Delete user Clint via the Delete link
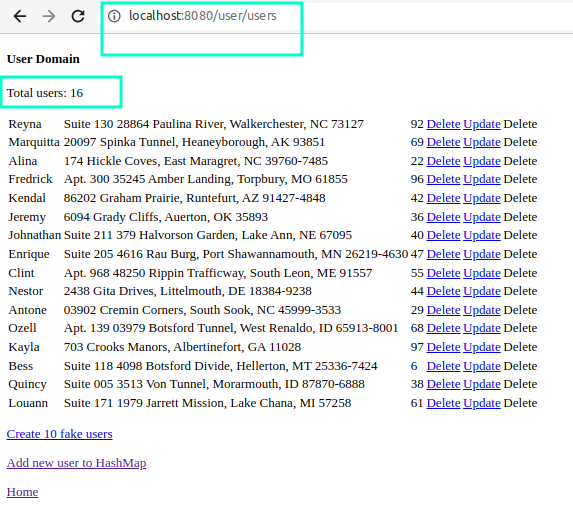 click(x=443, y=273)
